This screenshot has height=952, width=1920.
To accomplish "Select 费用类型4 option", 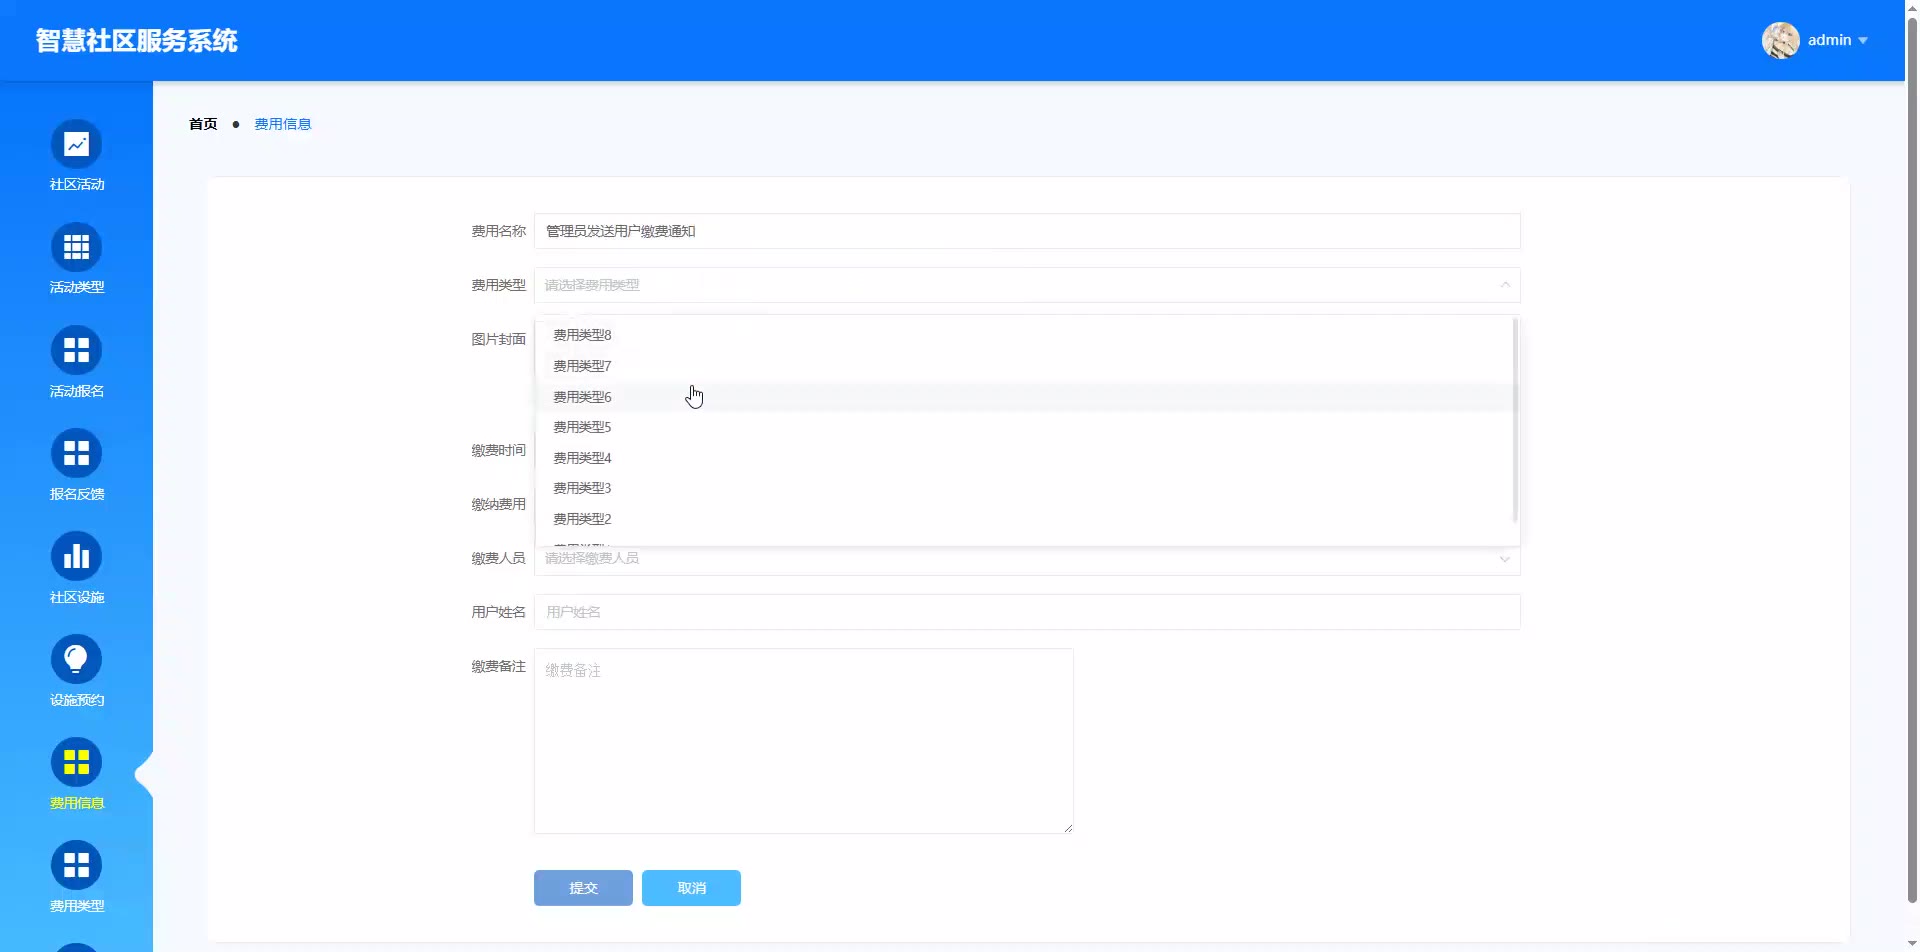I will (1026, 458).
